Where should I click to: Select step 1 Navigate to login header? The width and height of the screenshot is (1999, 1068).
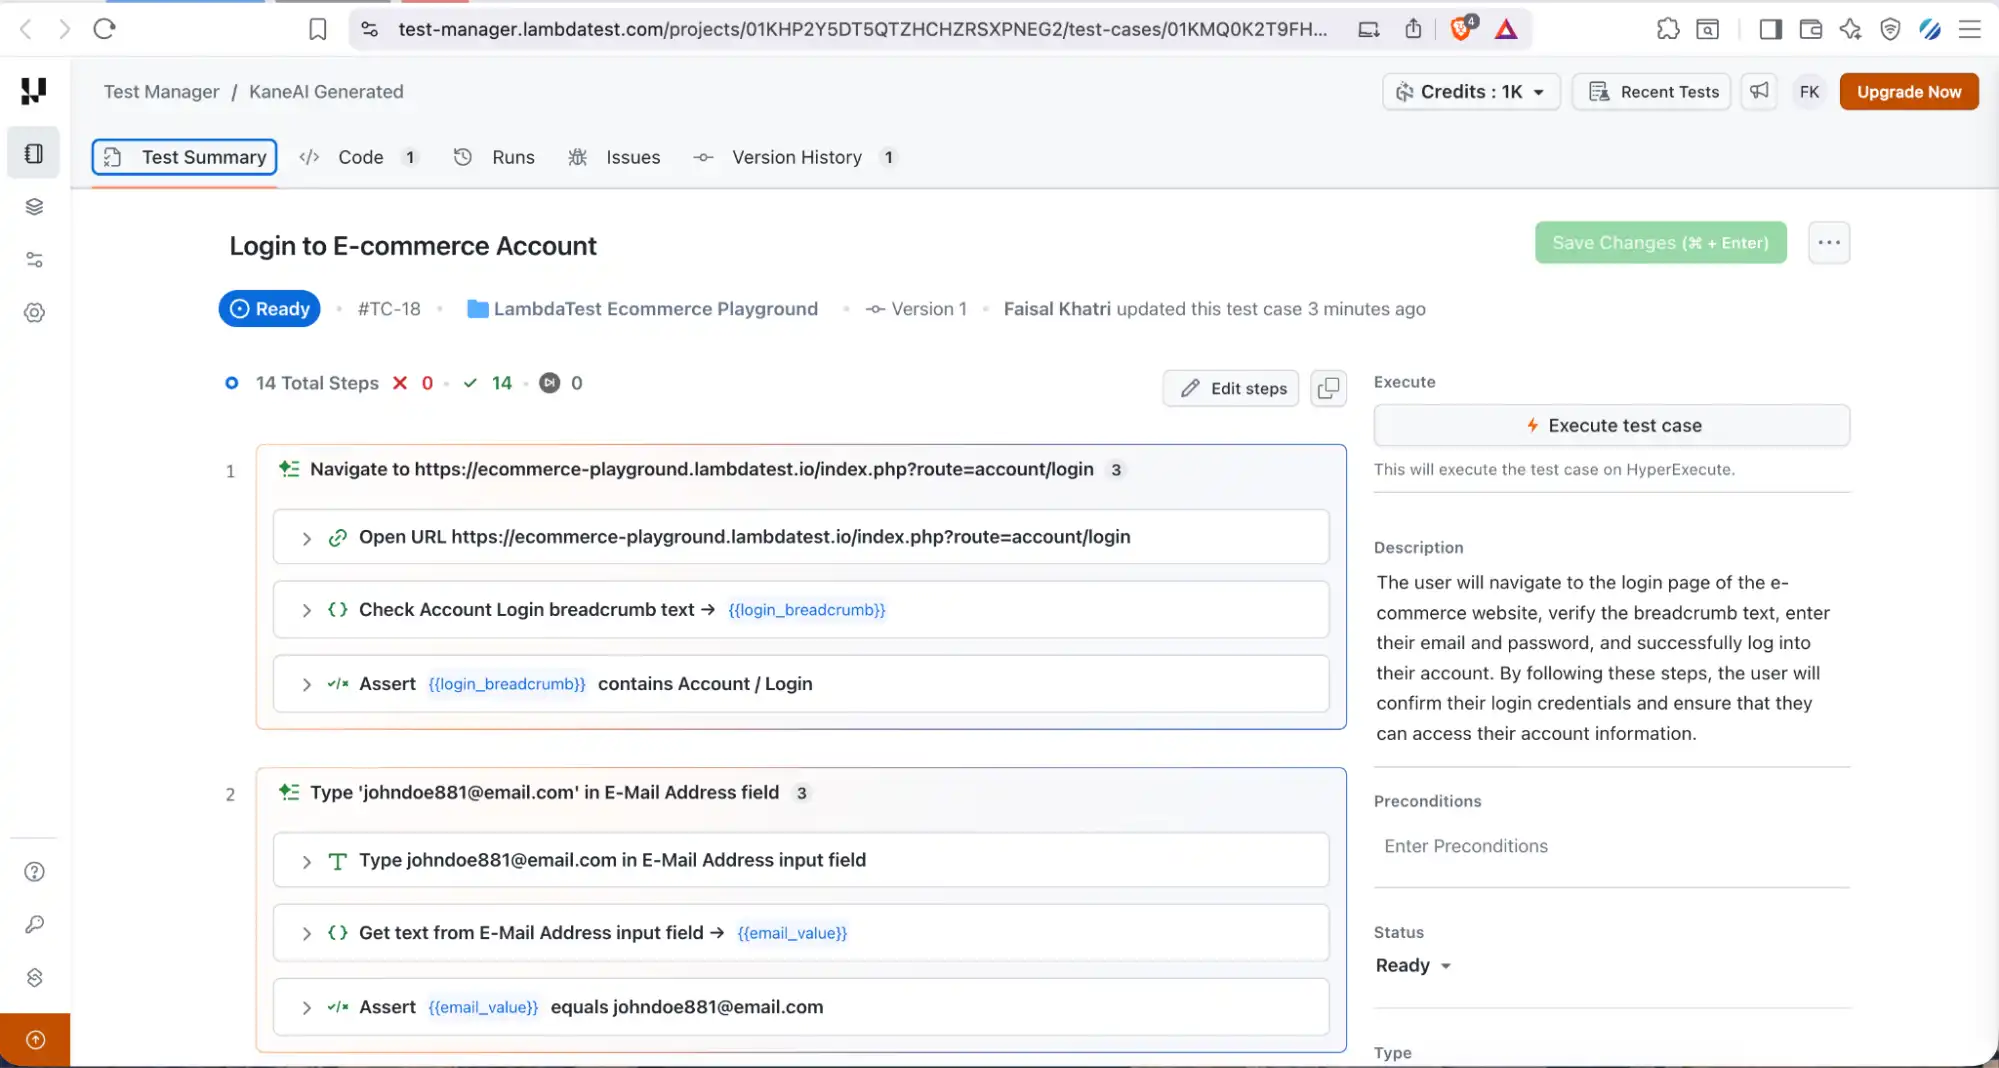tap(701, 469)
